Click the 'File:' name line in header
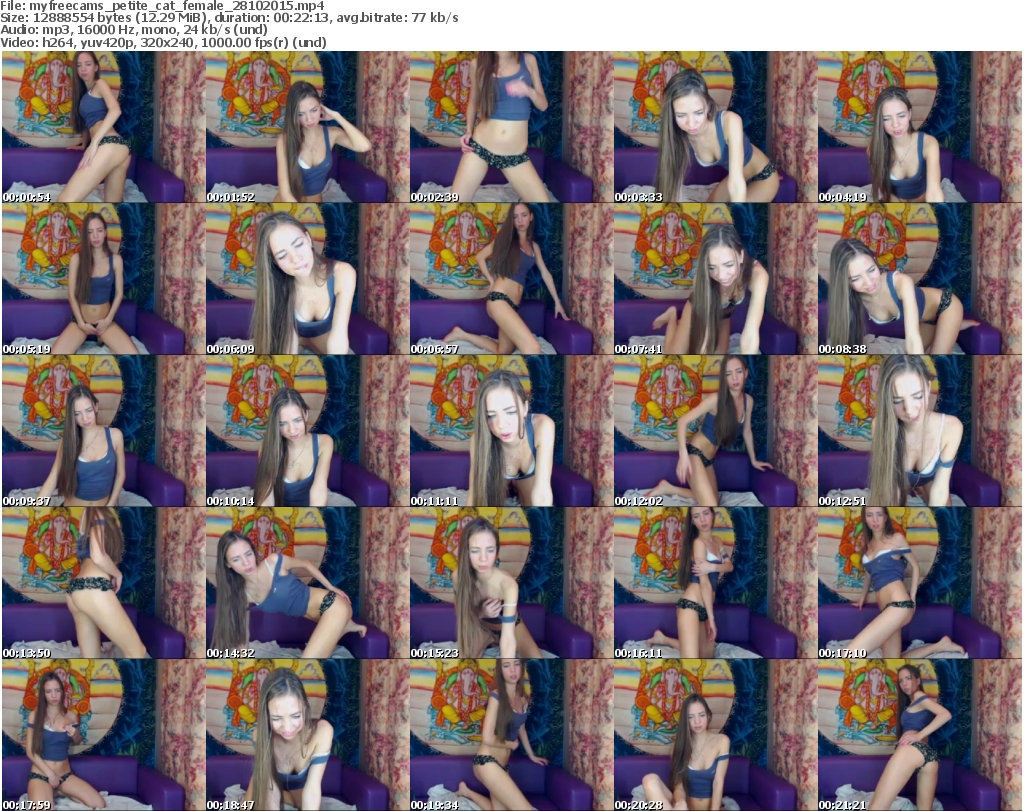 point(163,6)
